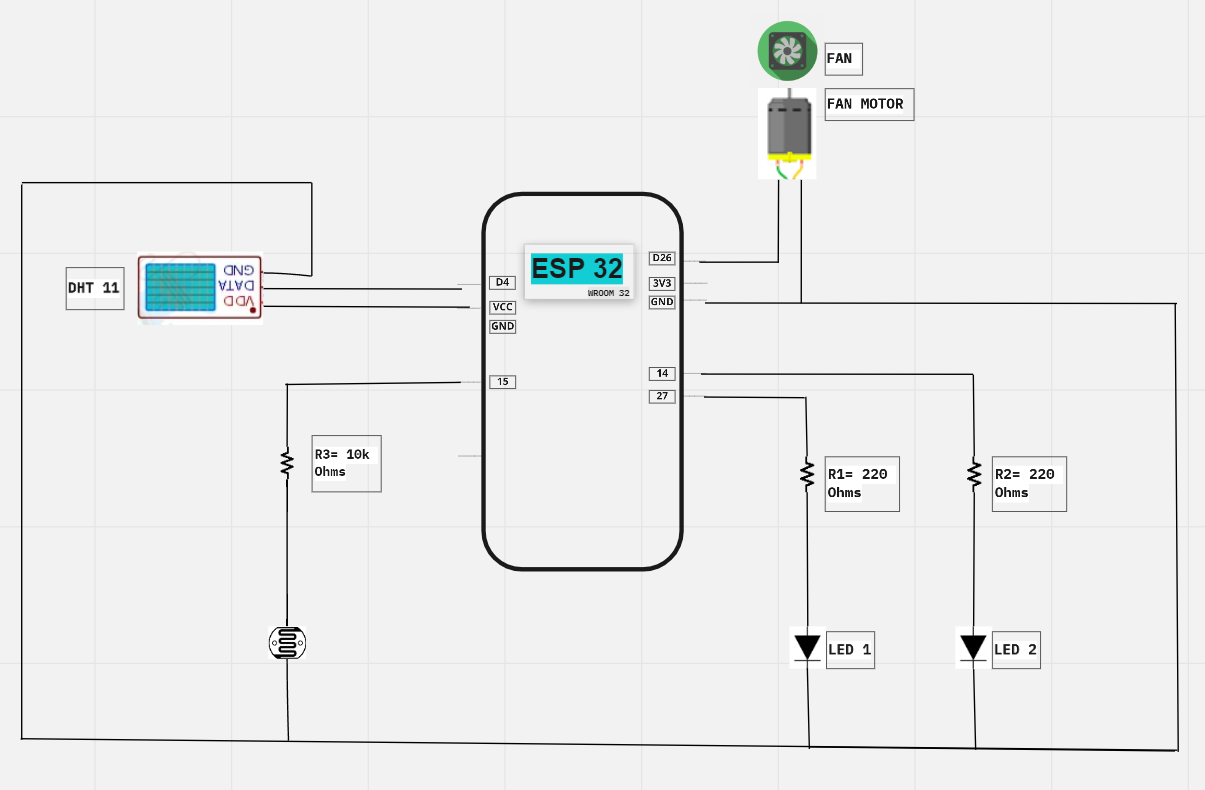Click the photoresistor LDR symbol
The height and width of the screenshot is (790, 1205).
287,643
